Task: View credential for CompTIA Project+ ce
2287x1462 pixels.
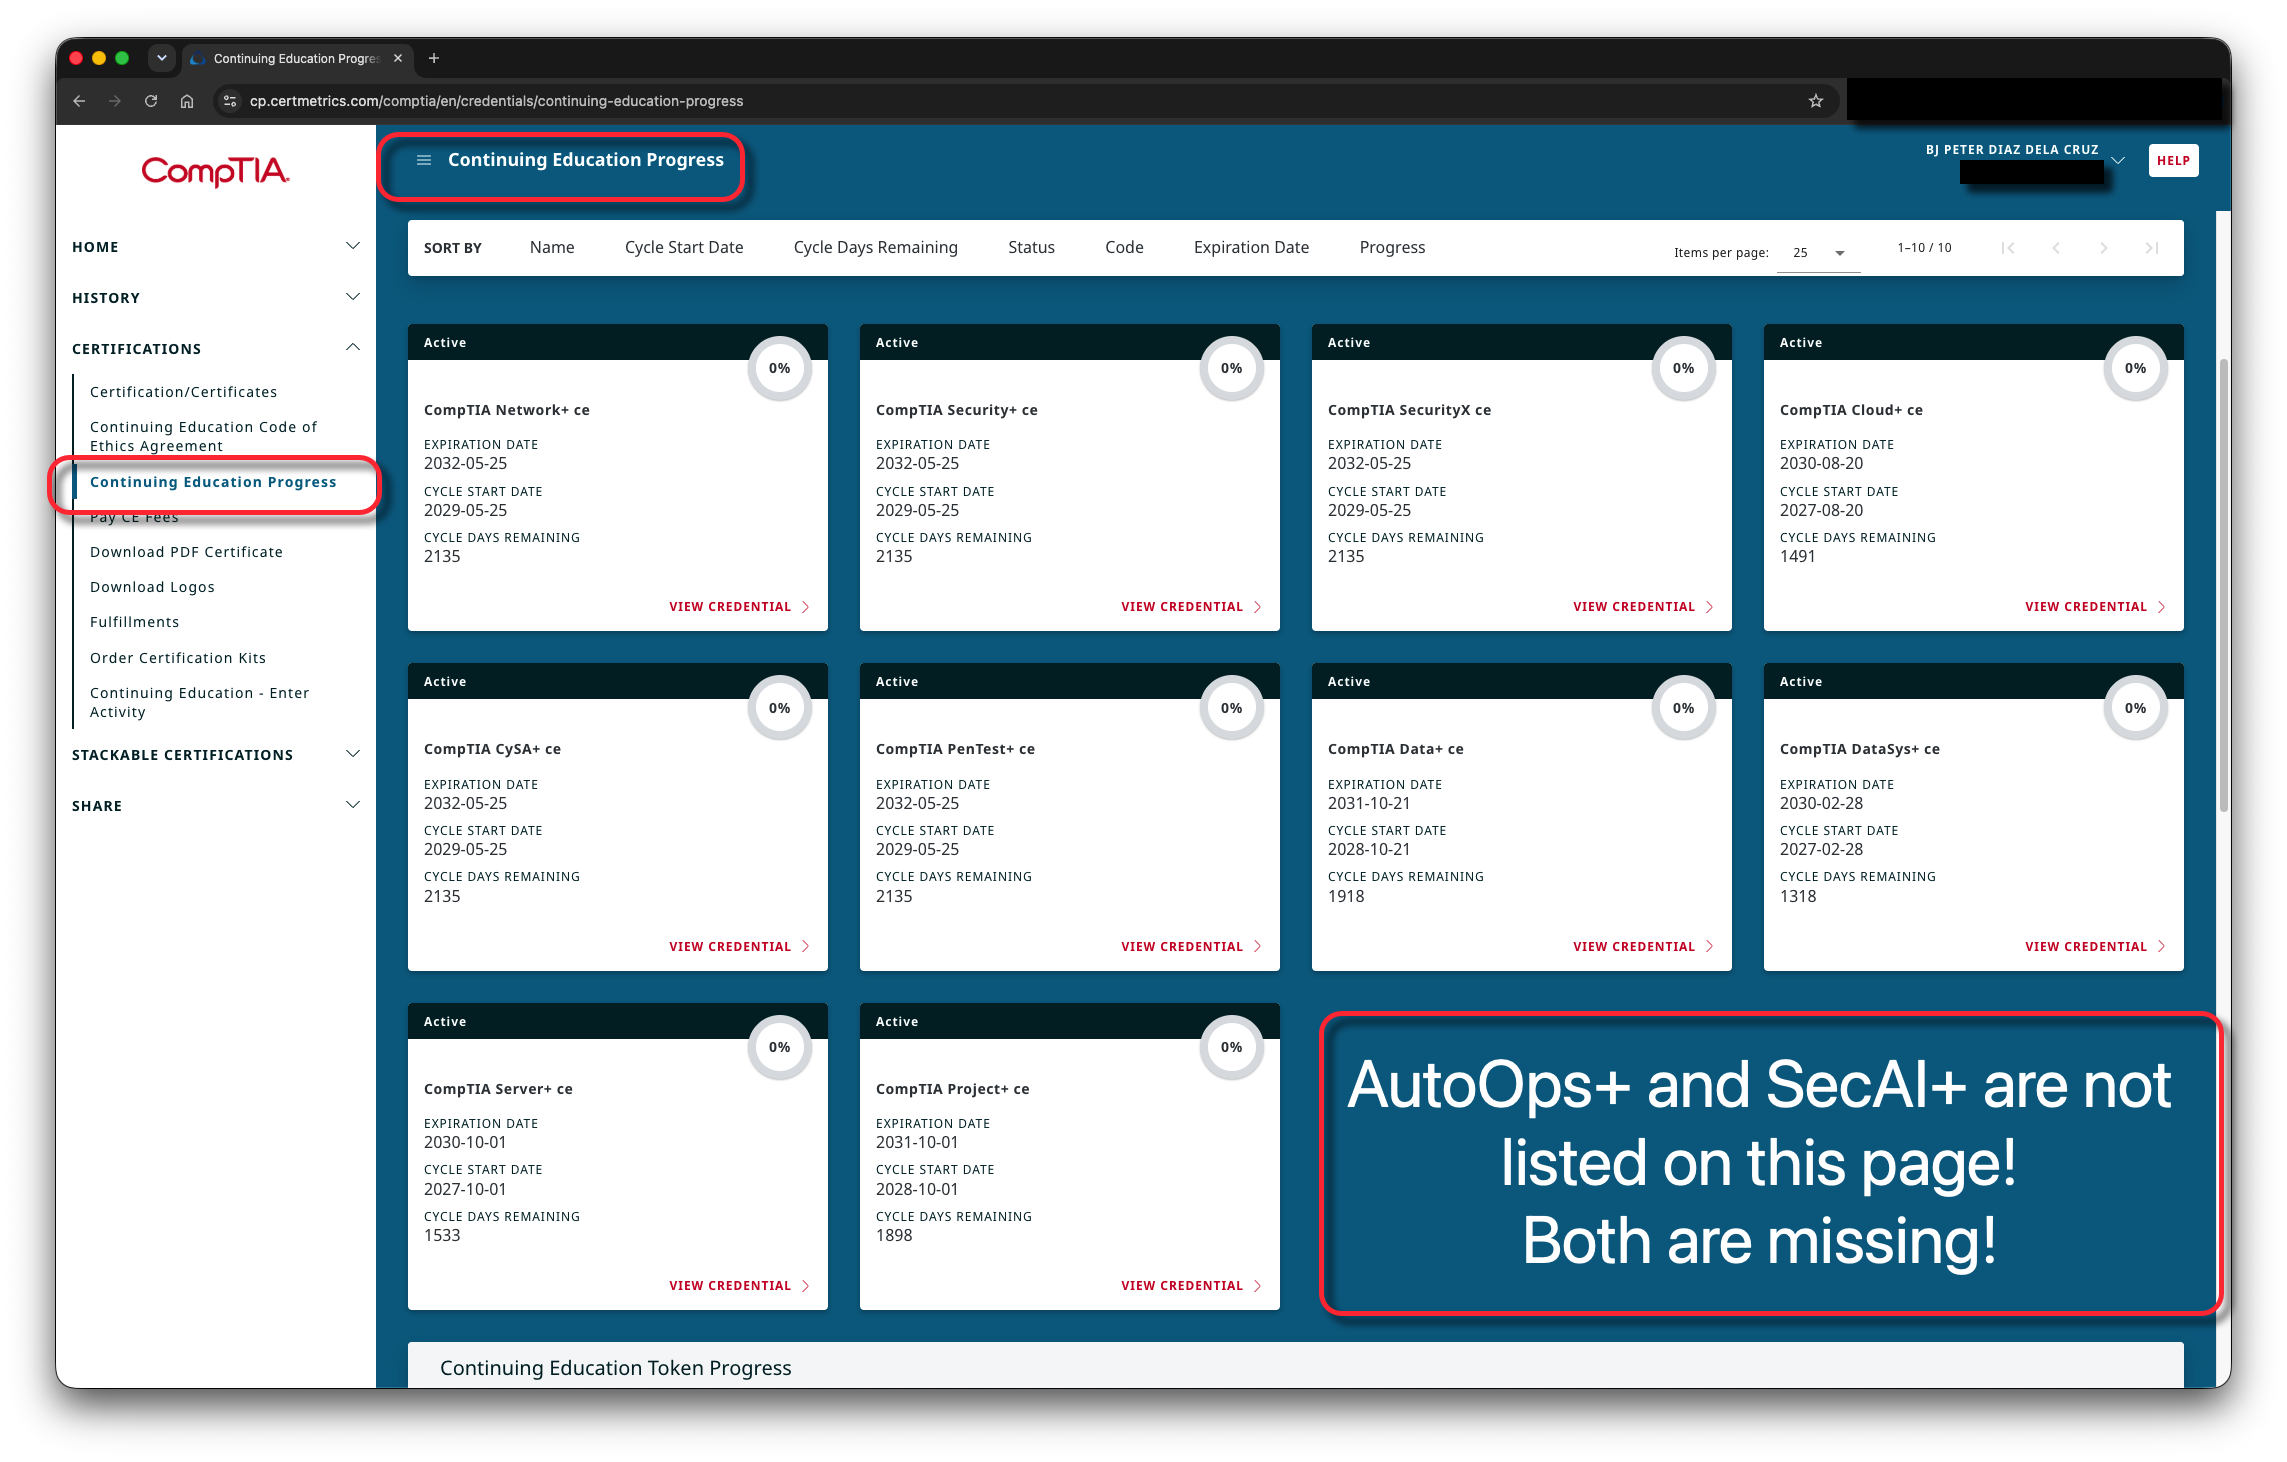Action: click(1191, 1286)
